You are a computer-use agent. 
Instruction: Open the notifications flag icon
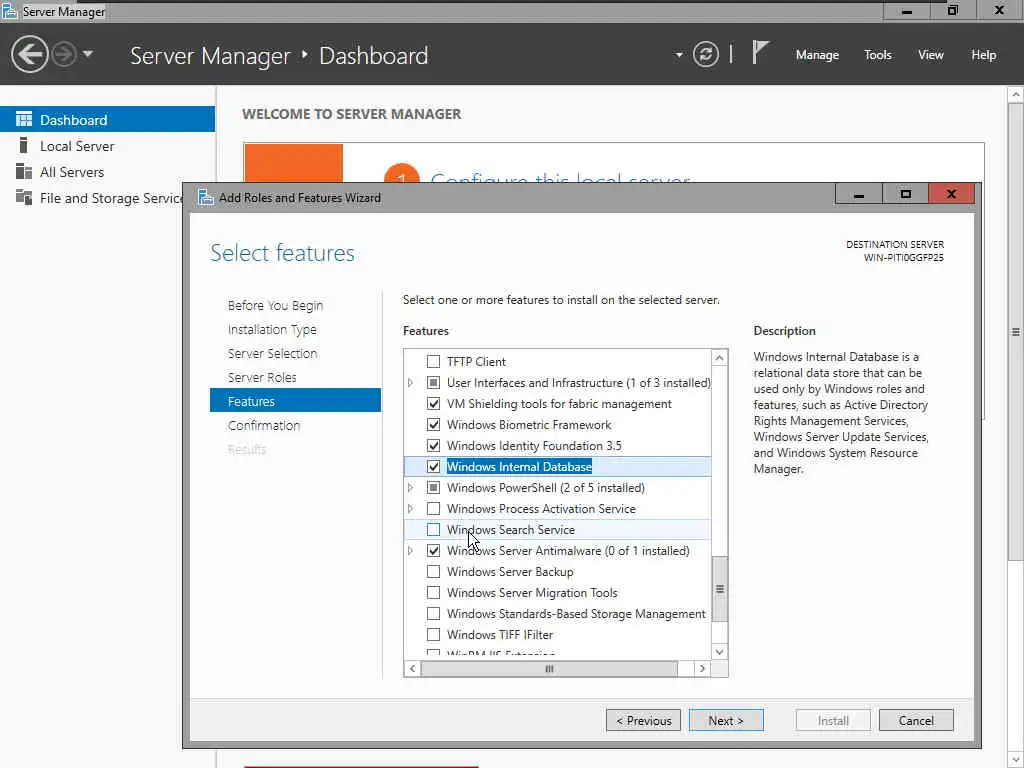click(760, 52)
